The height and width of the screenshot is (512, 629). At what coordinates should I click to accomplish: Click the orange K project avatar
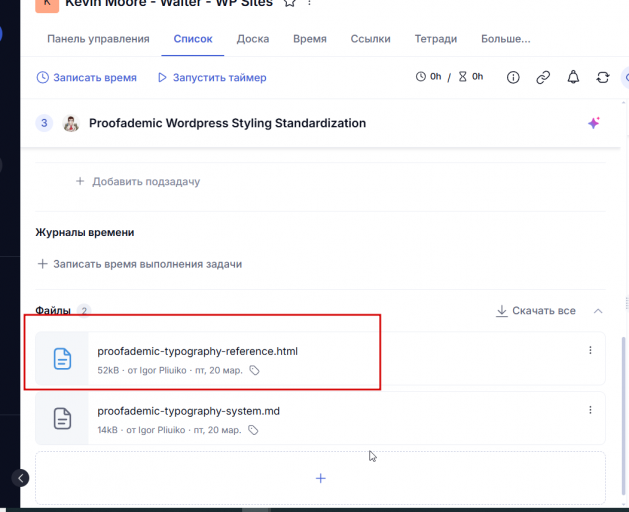click(47, 4)
